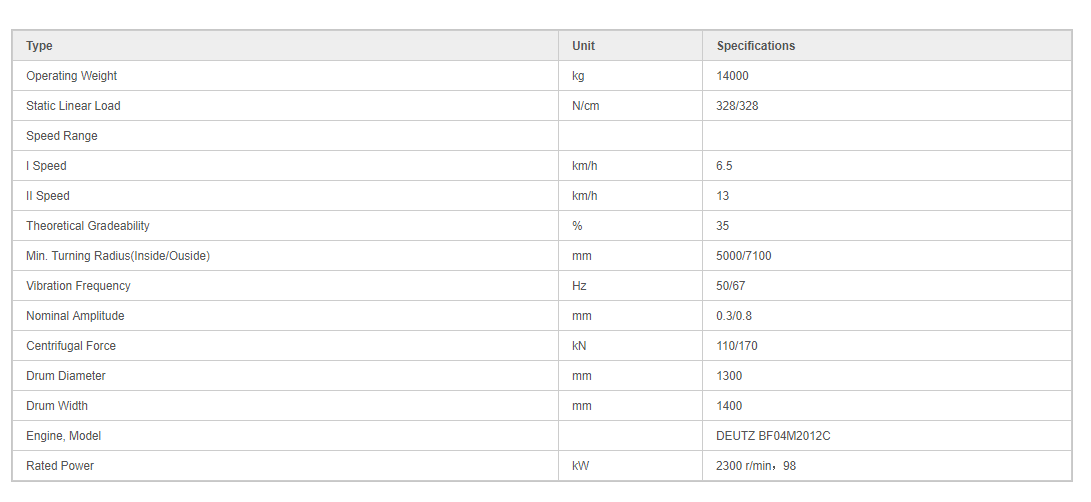
Task: Click the 5000/7100 turning radius value
Action: tap(743, 256)
